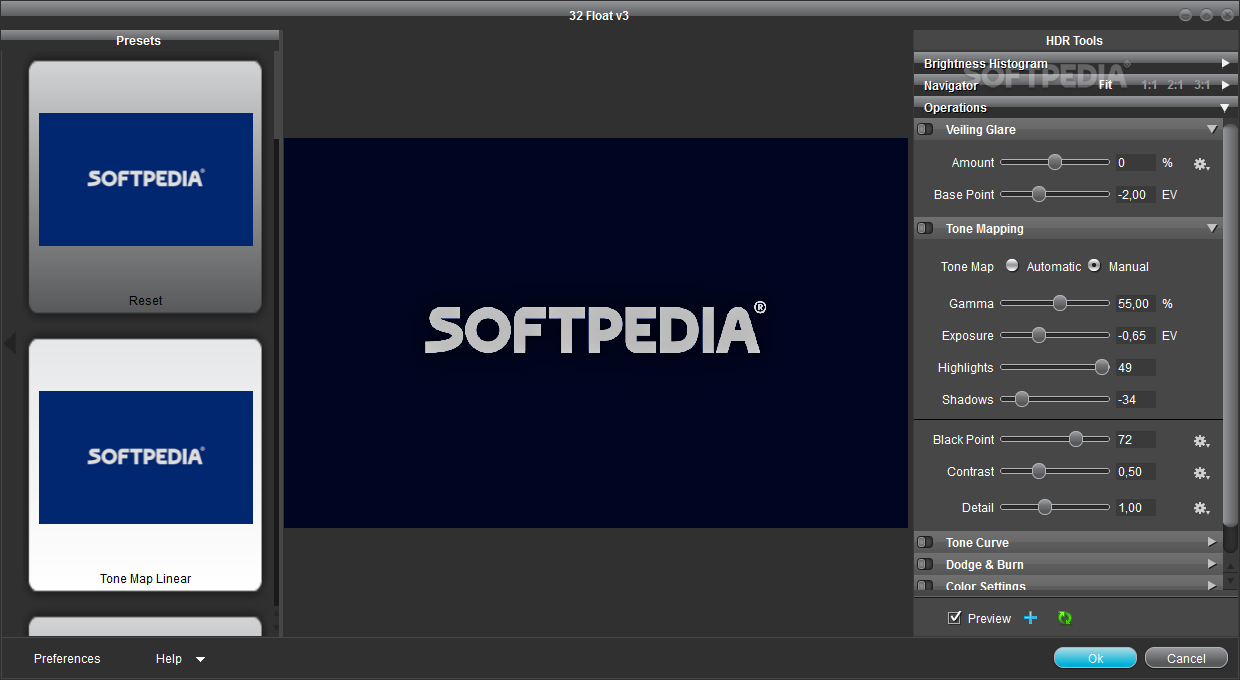
Task: Click the Exposure value field -0,65
Action: pyautogui.click(x=1136, y=336)
